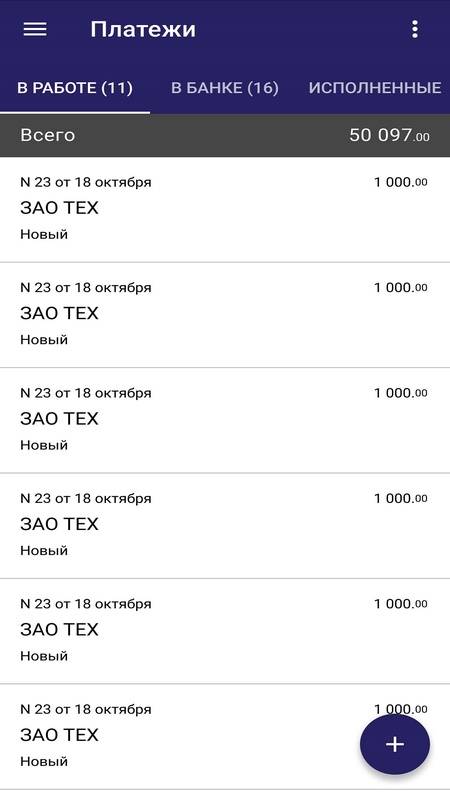Click N 23 от 18 октября on fifth payment
This screenshot has width=450, height=800.
(x=86, y=604)
